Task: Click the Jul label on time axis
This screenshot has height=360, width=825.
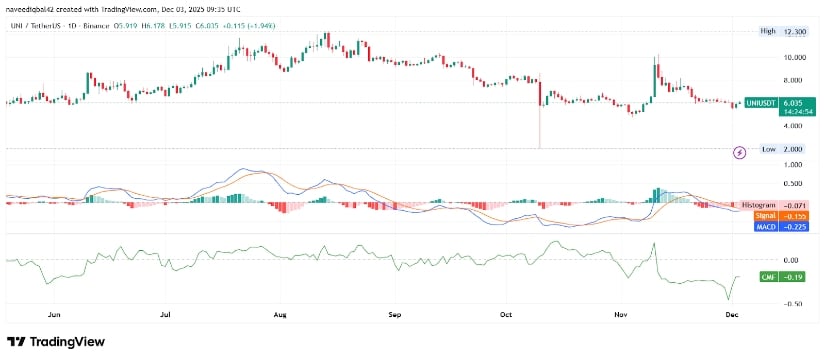Action: point(165,315)
